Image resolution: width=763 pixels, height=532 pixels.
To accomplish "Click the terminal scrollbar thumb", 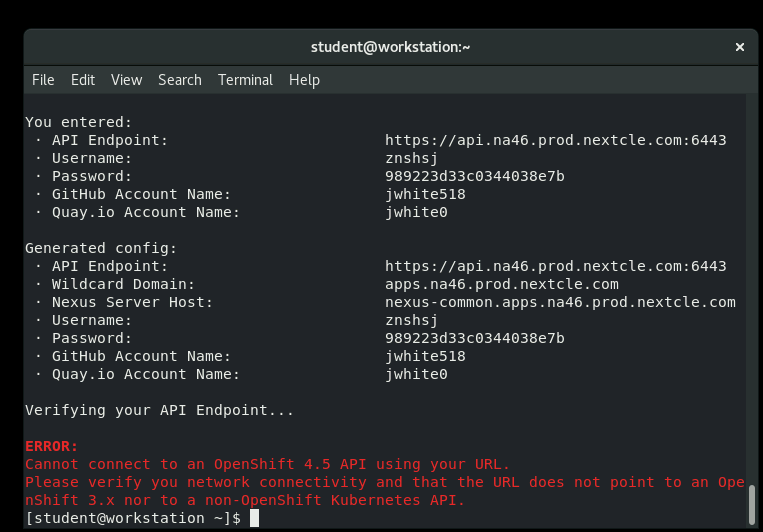I will 752,500.
